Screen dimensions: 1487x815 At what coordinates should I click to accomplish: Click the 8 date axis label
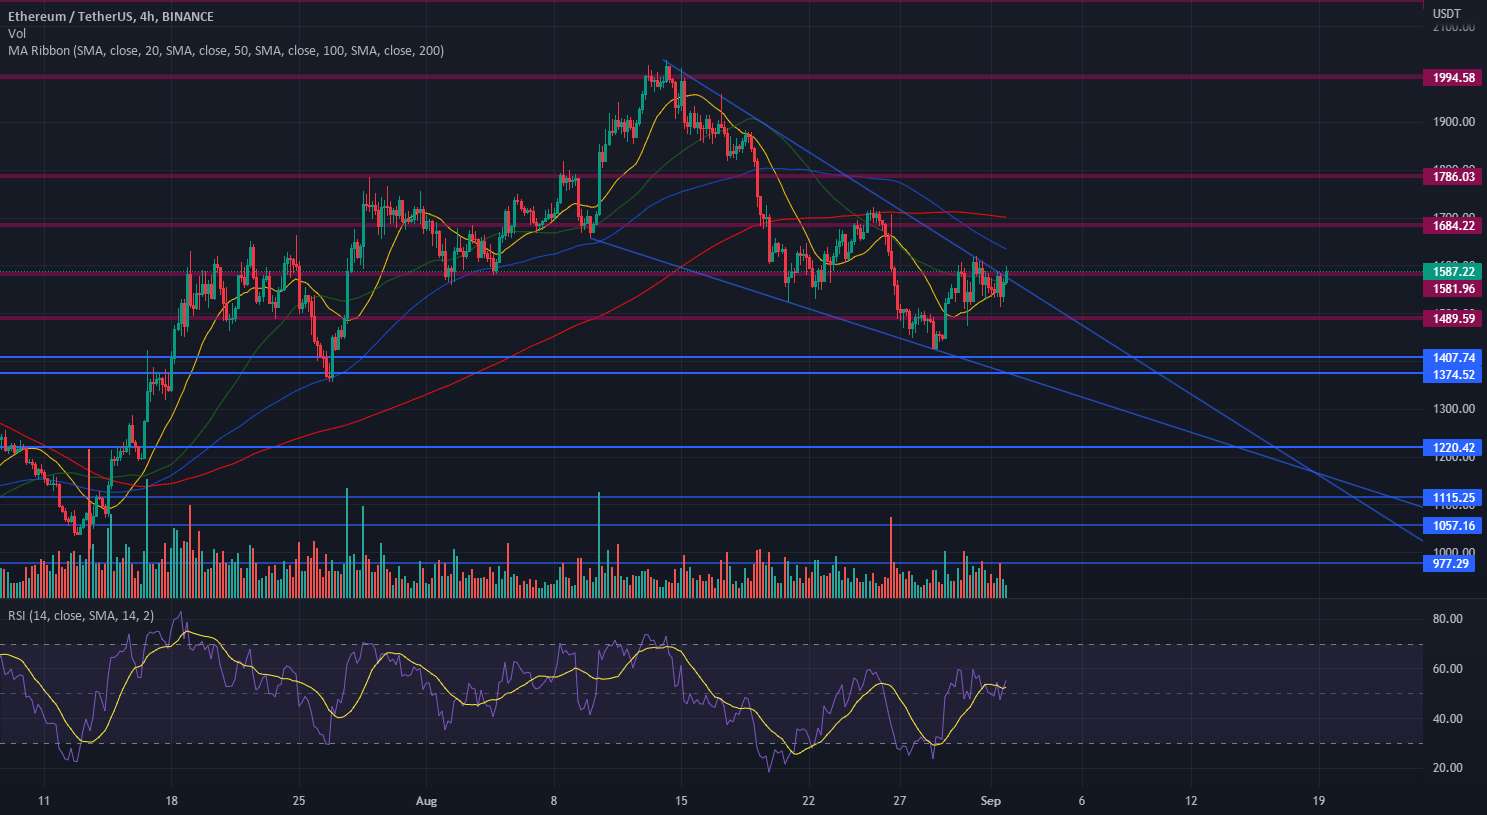click(554, 801)
